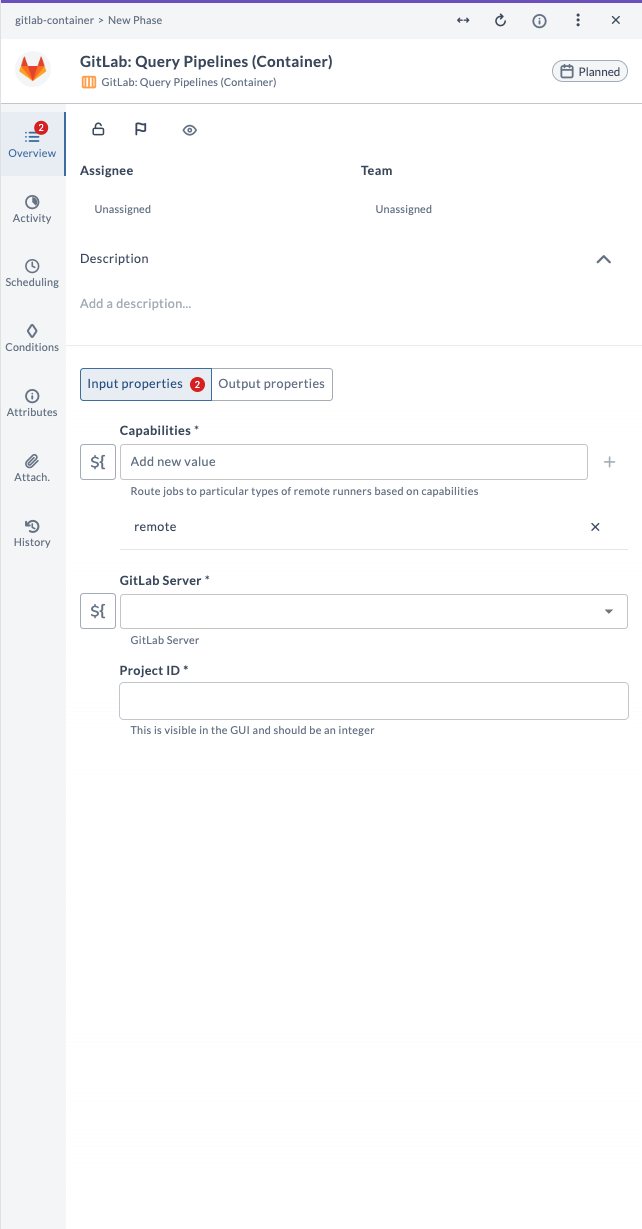The width and height of the screenshot is (642, 1229).
Task: Click the expand width arrows icon
Action: [463, 20]
